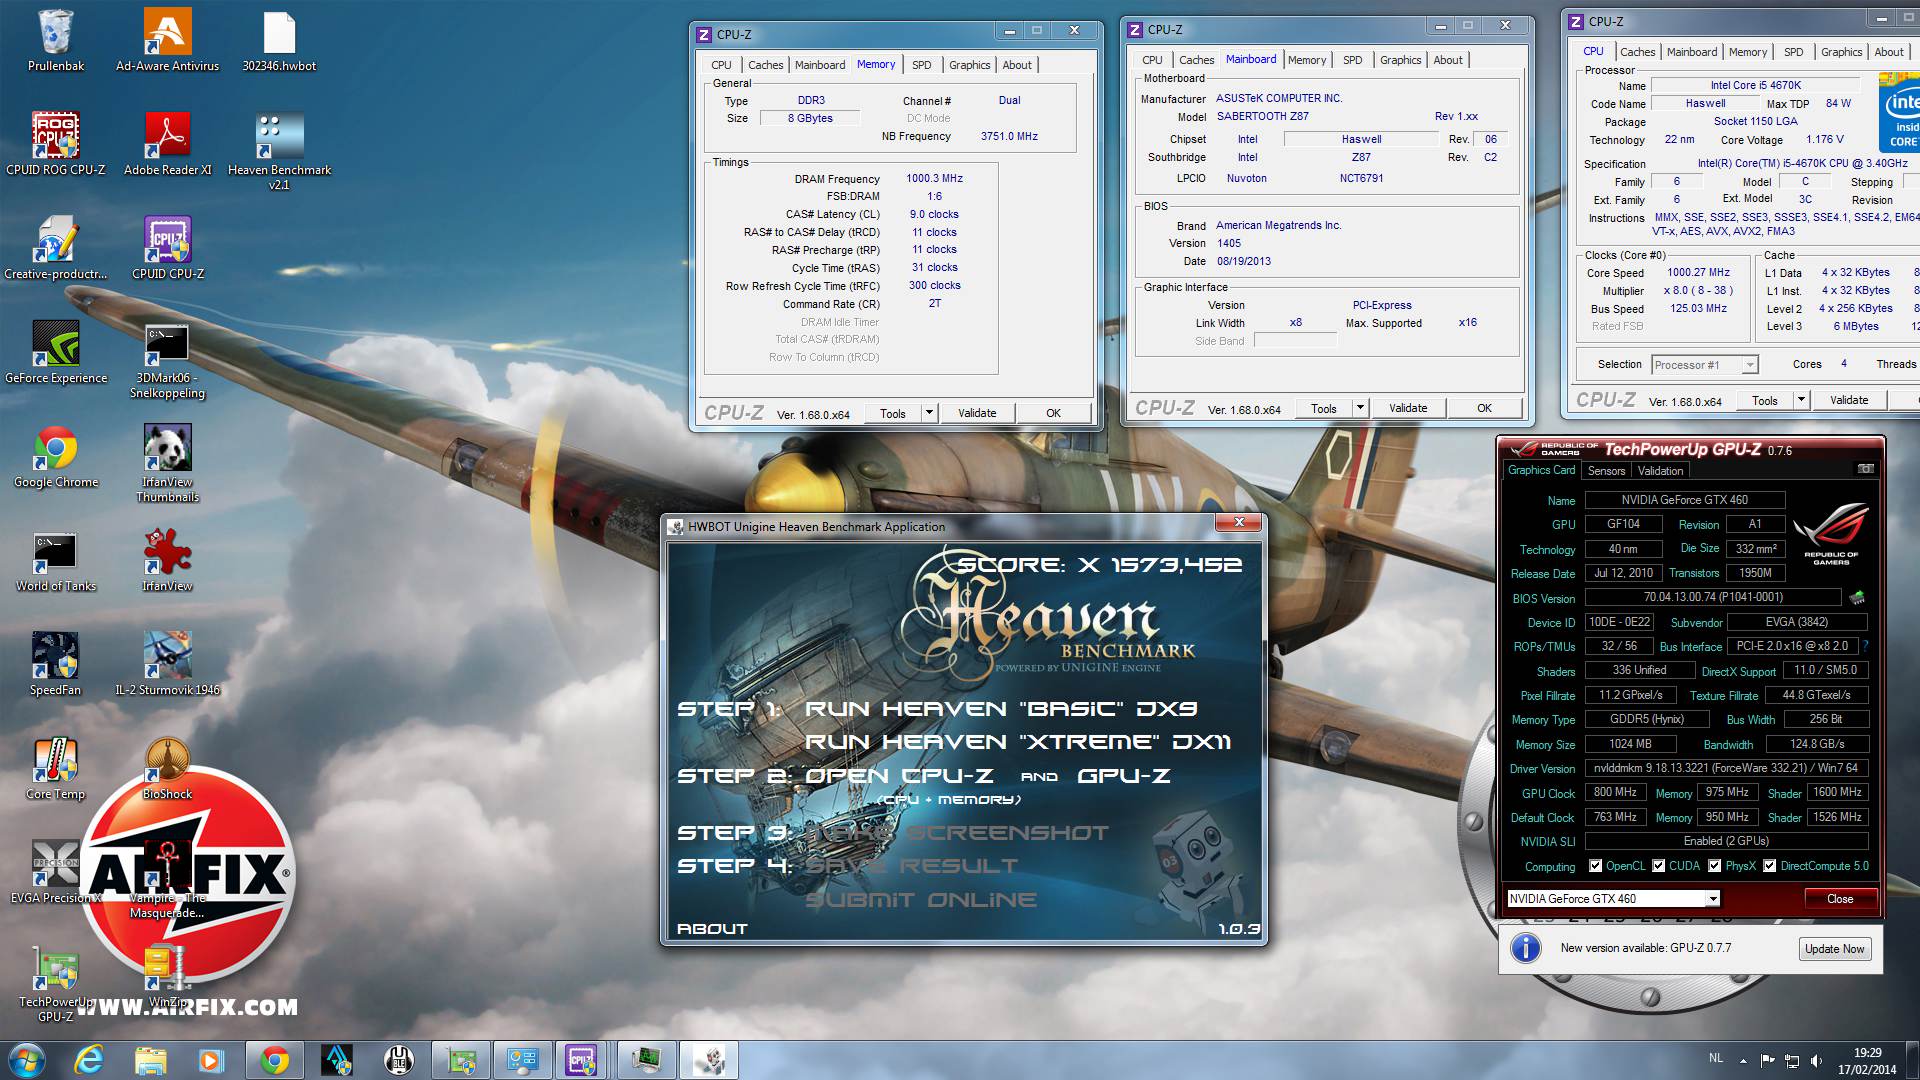This screenshot has width=1920, height=1080.
Task: Click GPU-Z's screenshot camera icon
Action: 1865,469
